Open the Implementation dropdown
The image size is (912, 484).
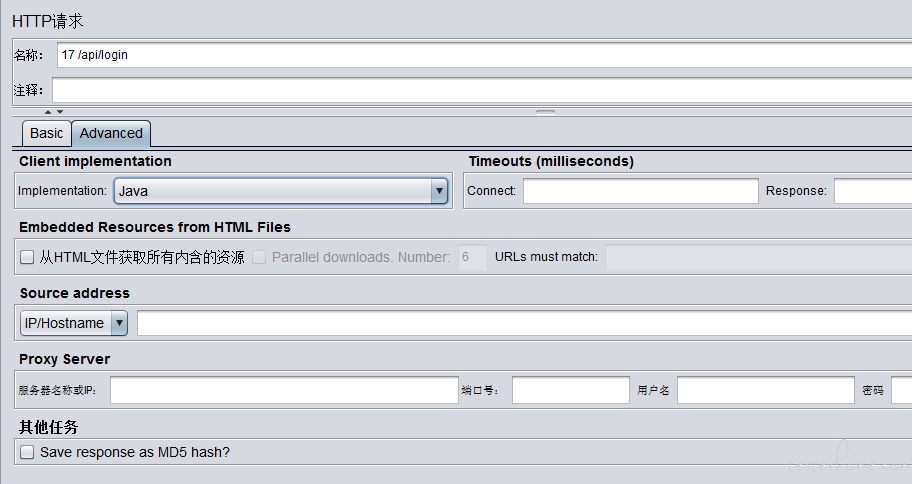click(438, 191)
